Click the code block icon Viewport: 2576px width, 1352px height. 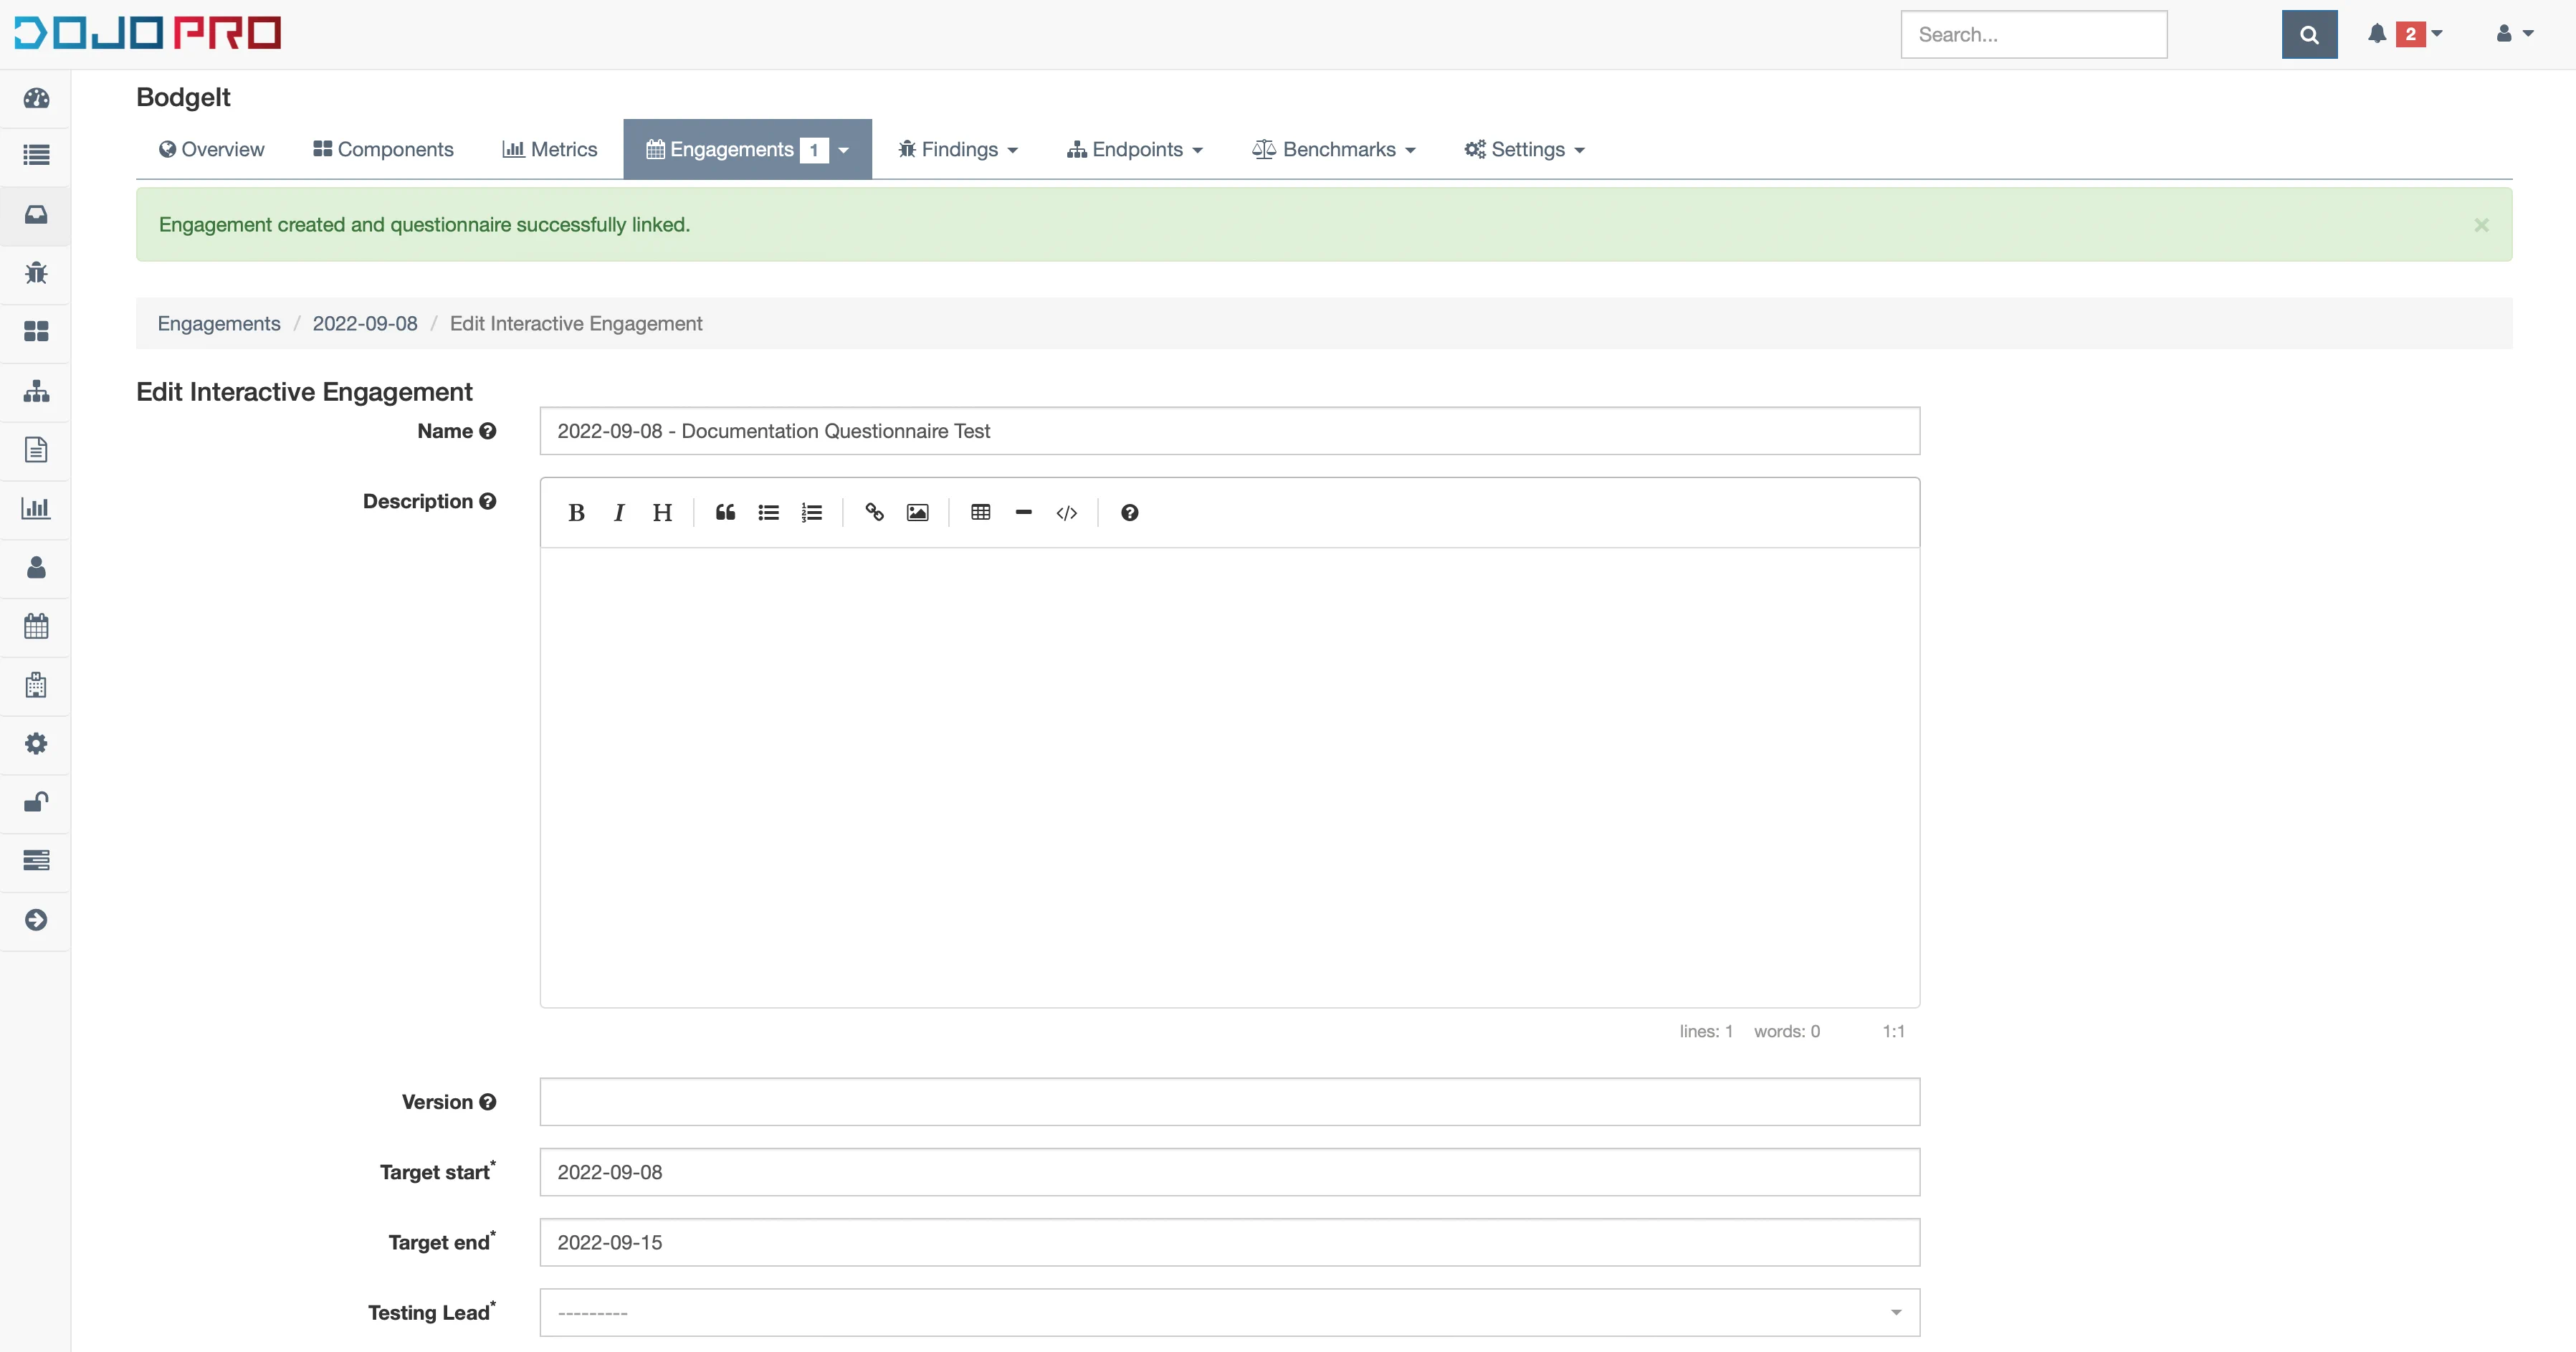point(1066,513)
